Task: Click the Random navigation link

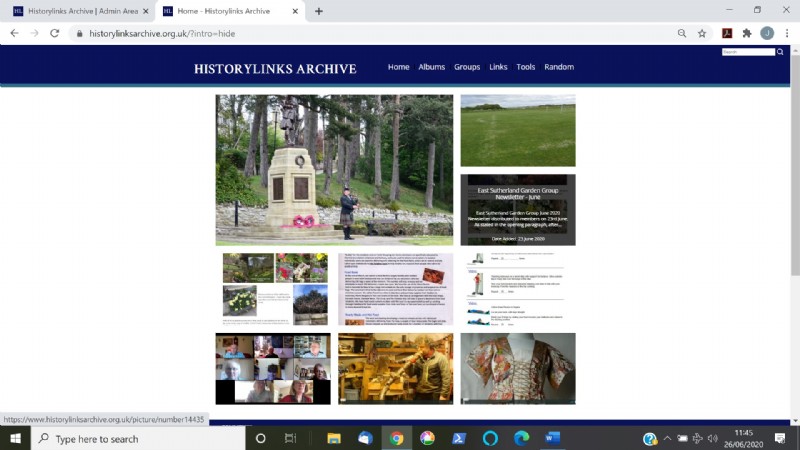Action: [559, 67]
